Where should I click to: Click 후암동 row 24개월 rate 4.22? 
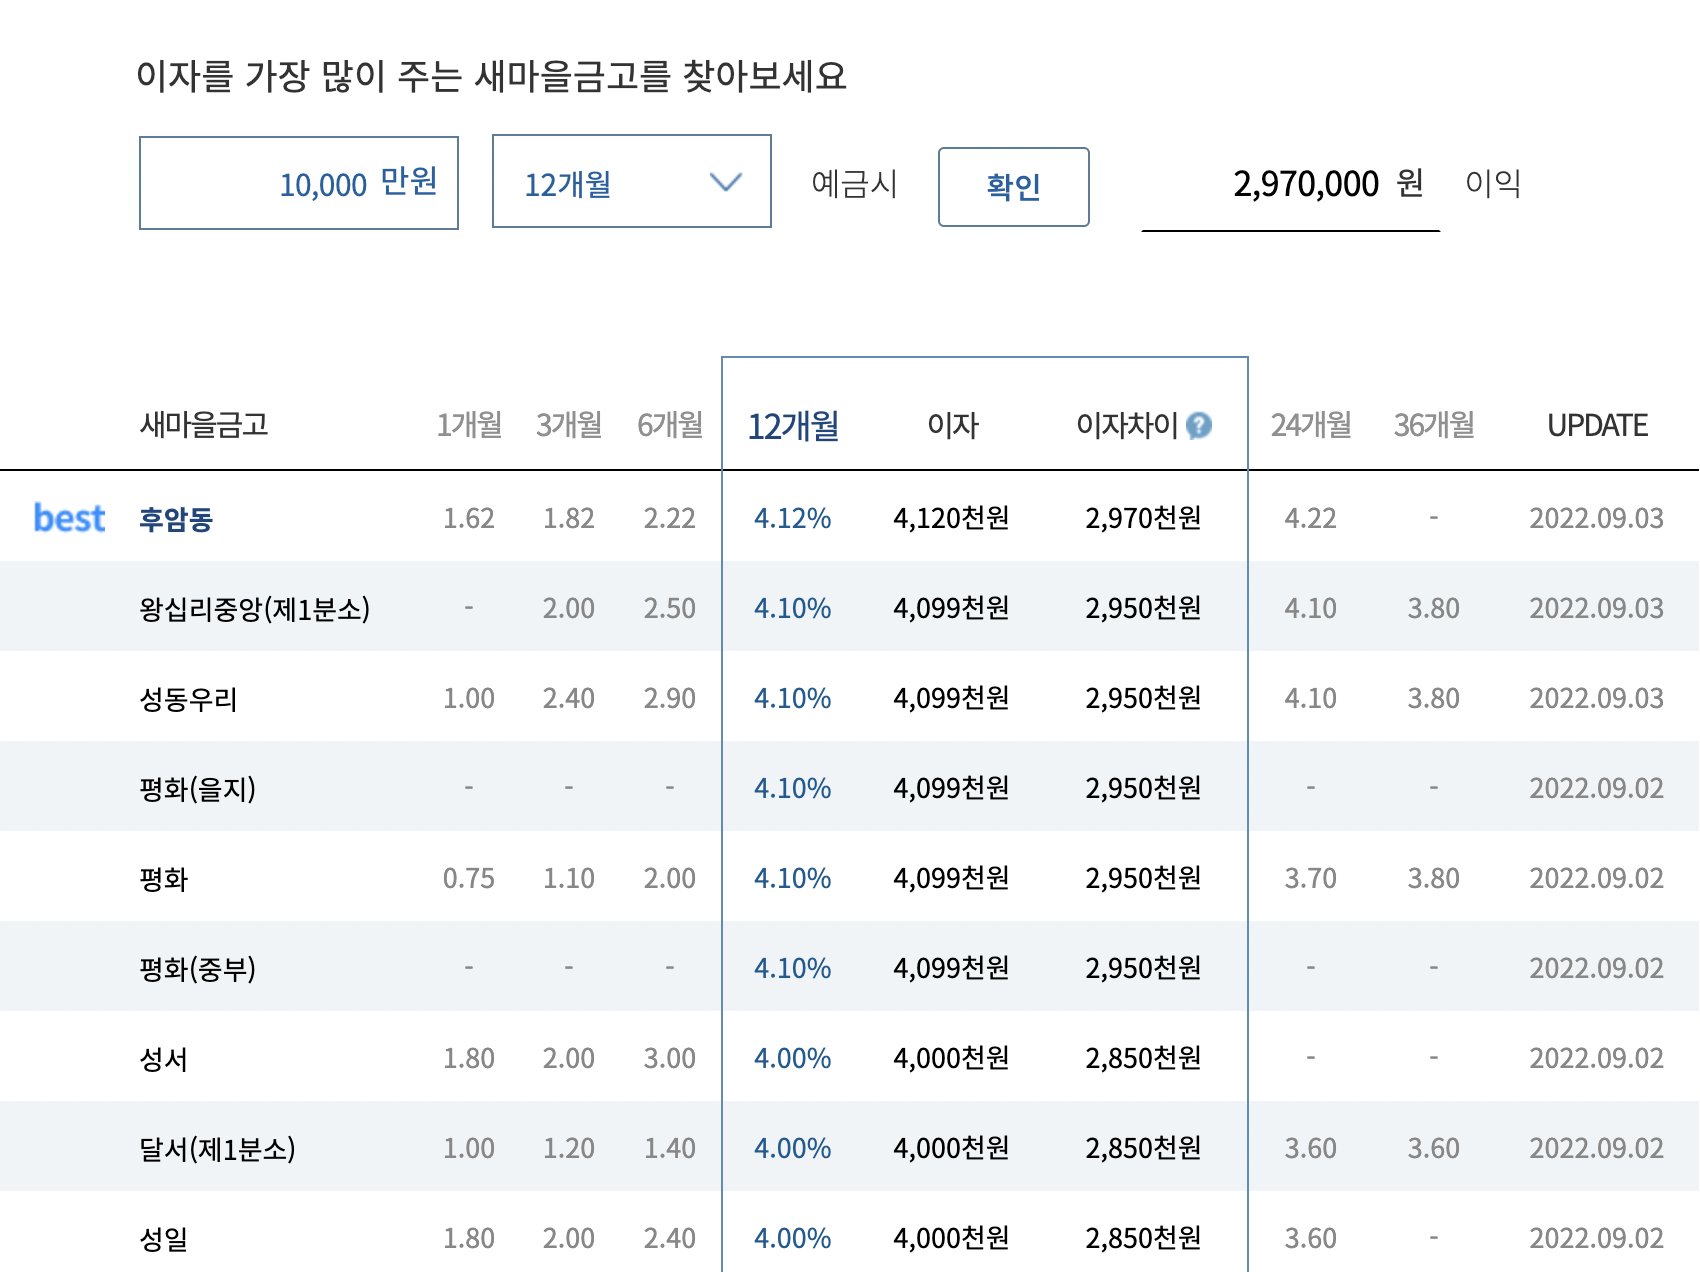pyautogui.click(x=1311, y=518)
